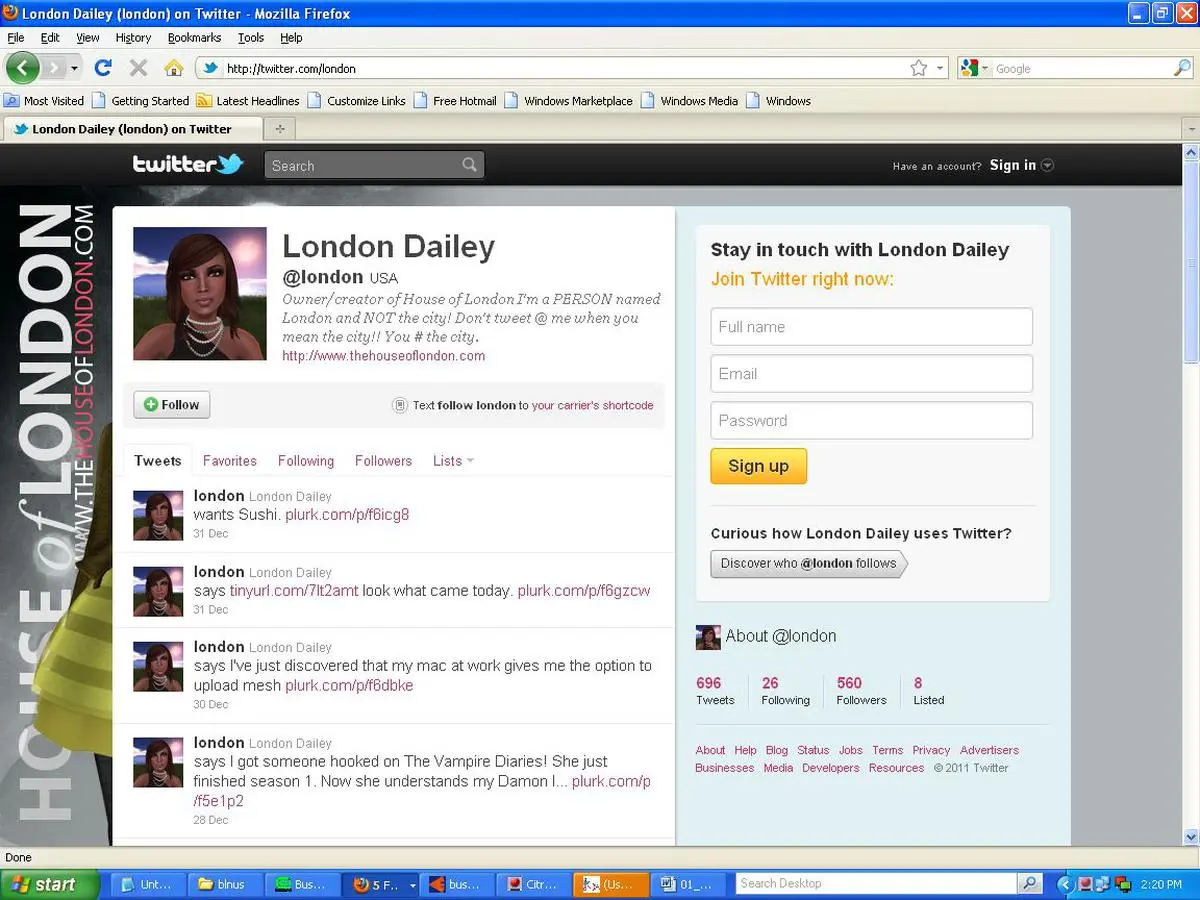
Task: Open the View menu
Action: 88,38
